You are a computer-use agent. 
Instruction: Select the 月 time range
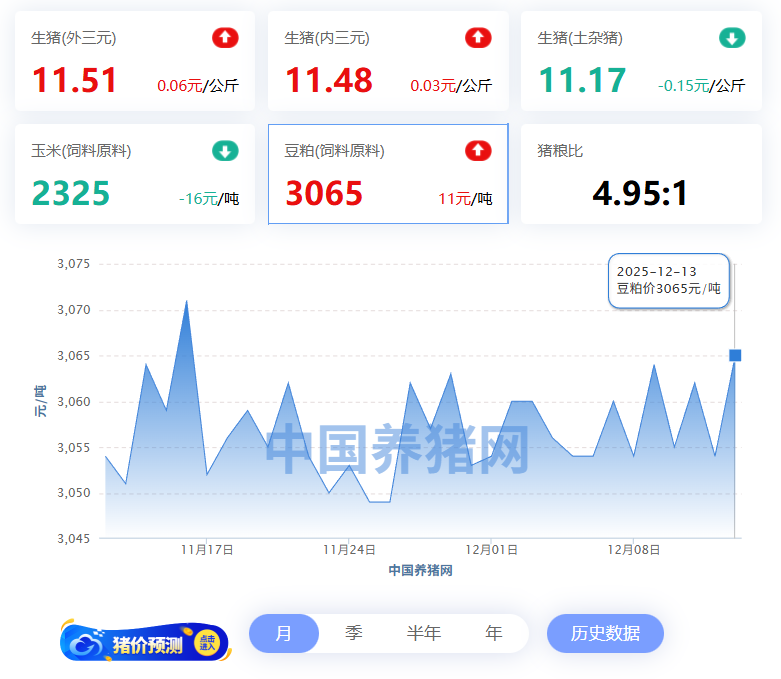(284, 633)
